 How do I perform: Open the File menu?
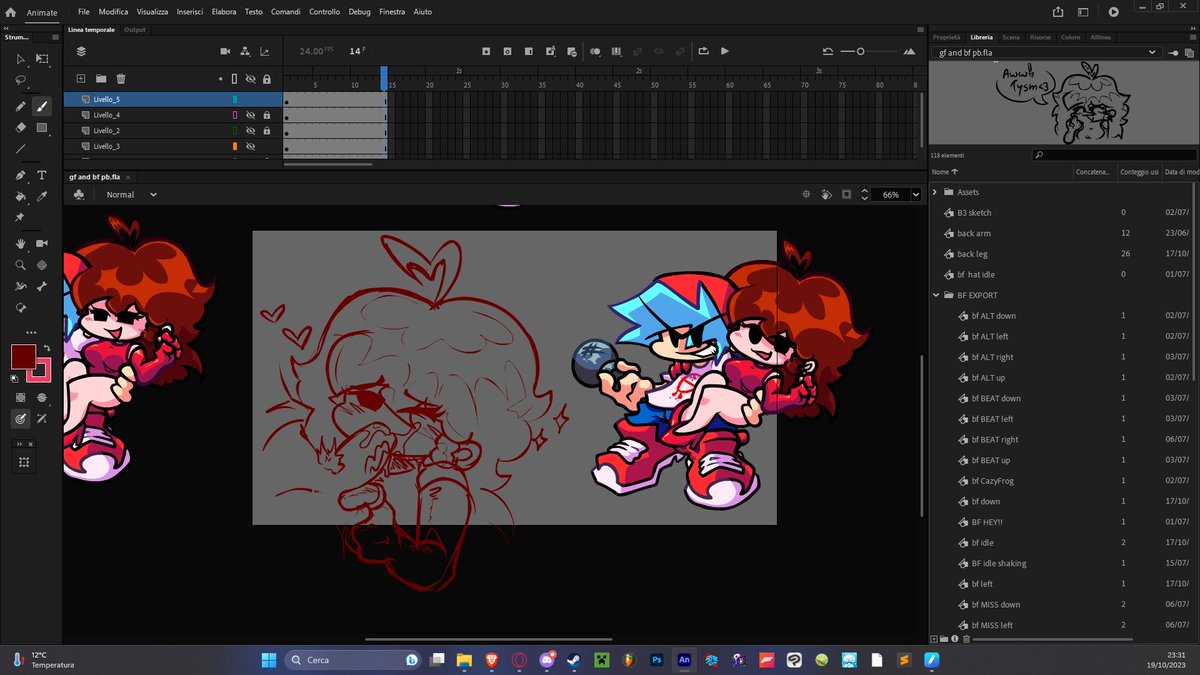[x=83, y=12]
